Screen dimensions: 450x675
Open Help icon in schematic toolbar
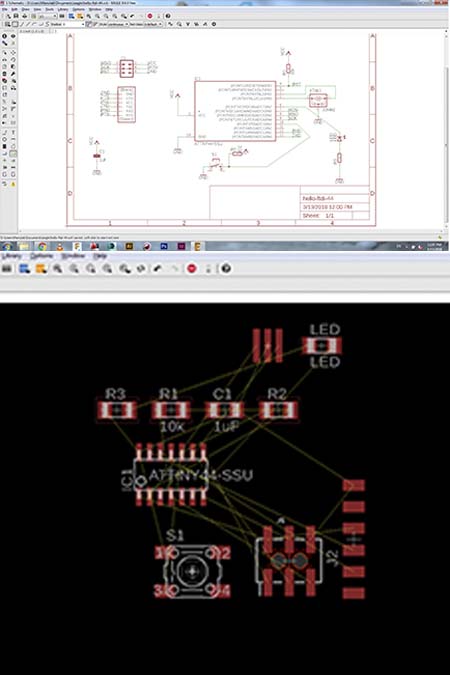[x=168, y=15]
